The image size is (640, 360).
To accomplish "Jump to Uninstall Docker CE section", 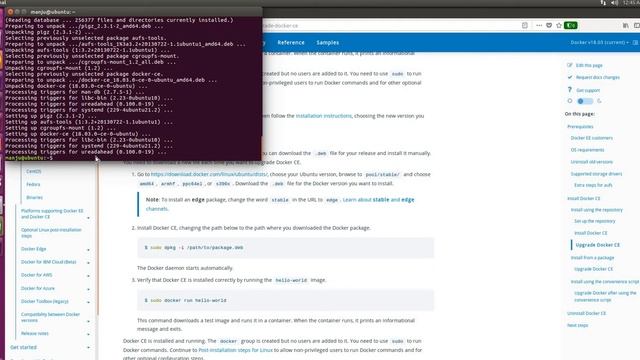I will 587,313.
